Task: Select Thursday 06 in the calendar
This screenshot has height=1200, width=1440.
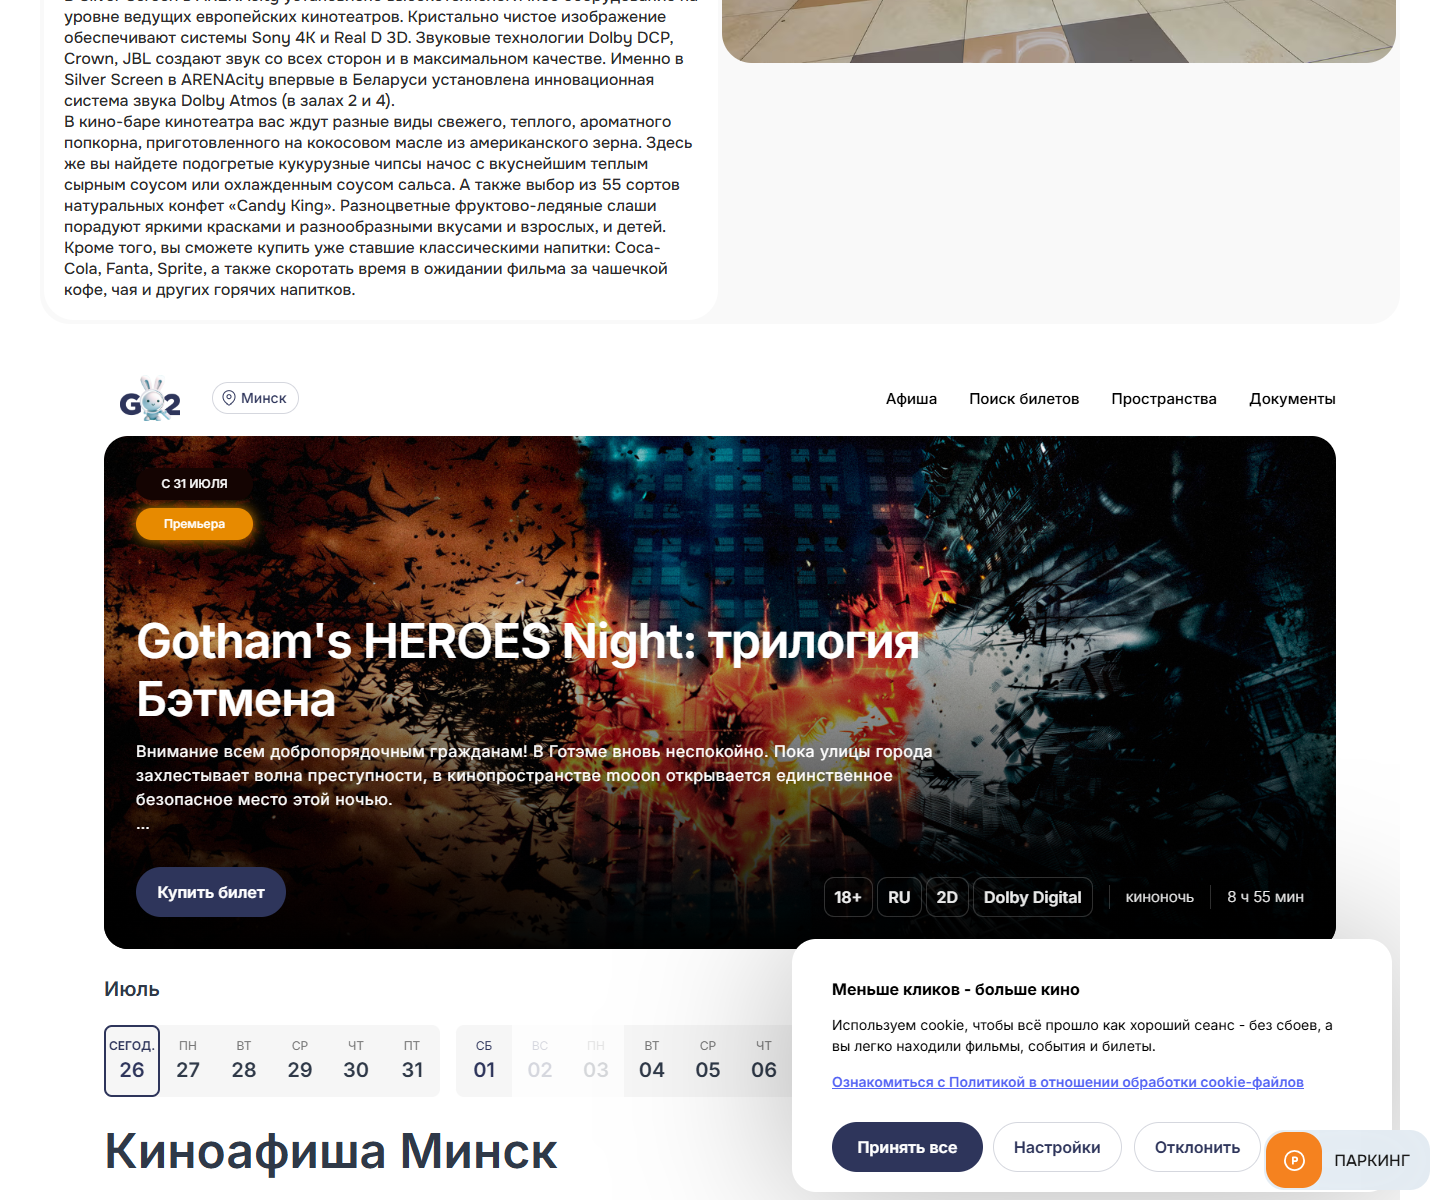Action: (764, 1061)
